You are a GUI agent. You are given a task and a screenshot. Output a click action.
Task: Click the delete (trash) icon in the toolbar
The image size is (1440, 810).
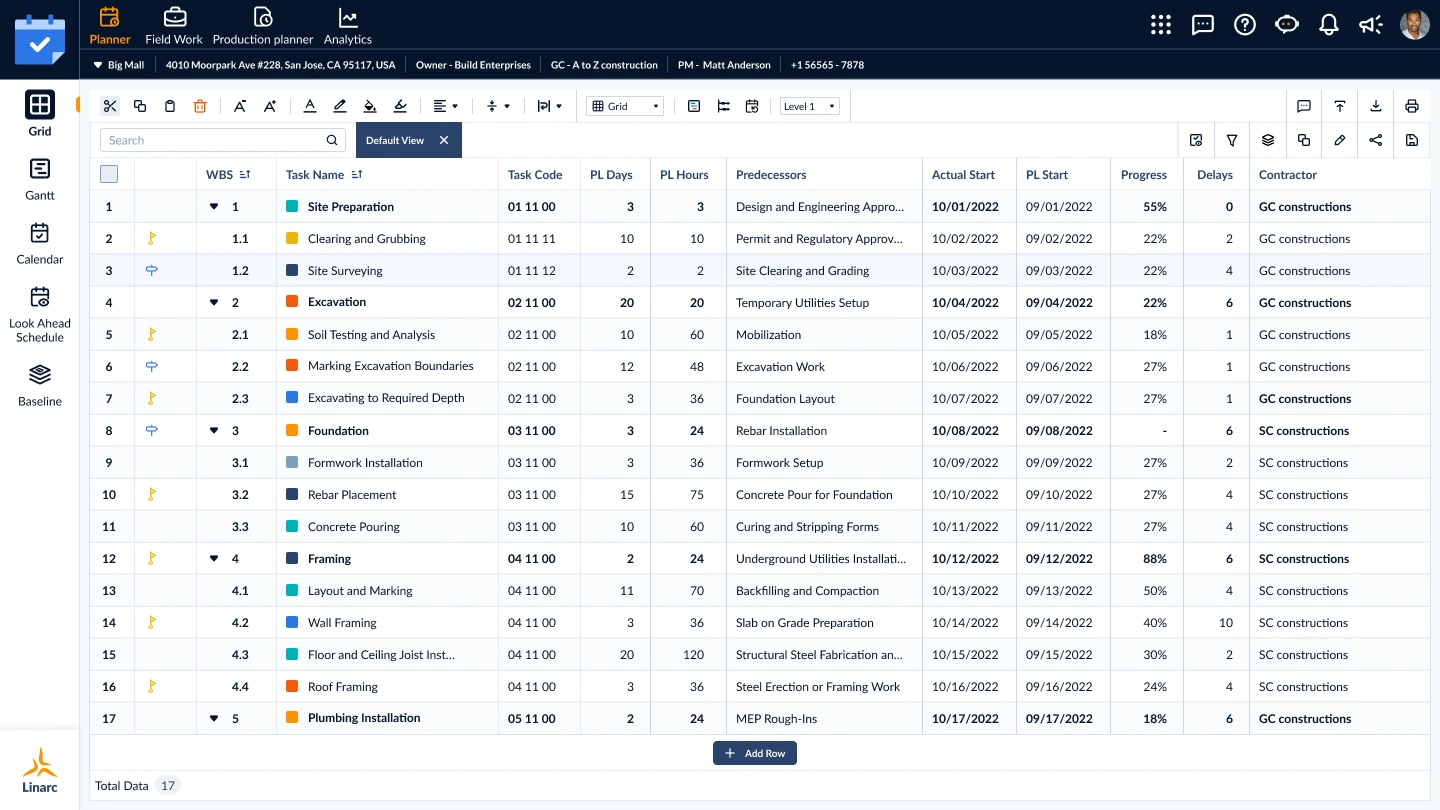coord(200,105)
